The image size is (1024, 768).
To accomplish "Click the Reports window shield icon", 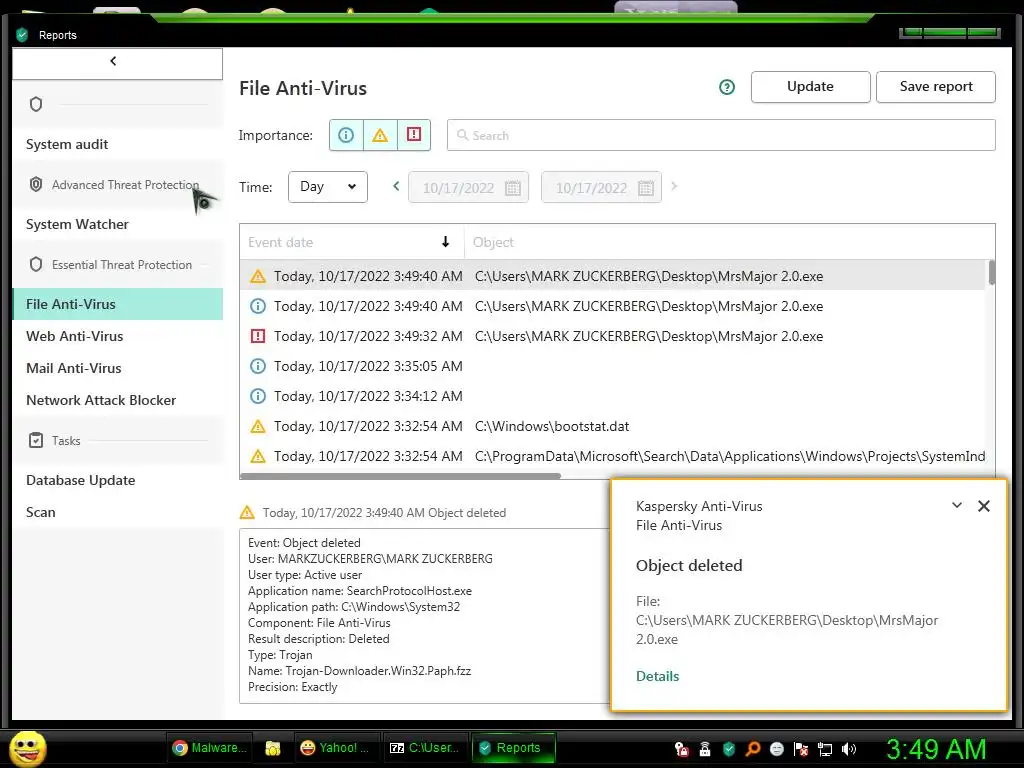I will (22, 35).
